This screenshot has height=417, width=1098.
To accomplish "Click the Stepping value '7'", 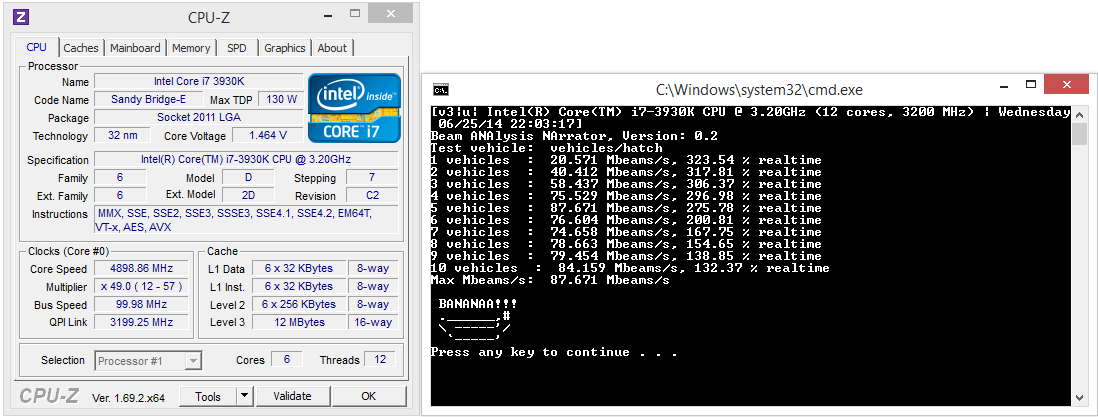I will tap(372, 178).
